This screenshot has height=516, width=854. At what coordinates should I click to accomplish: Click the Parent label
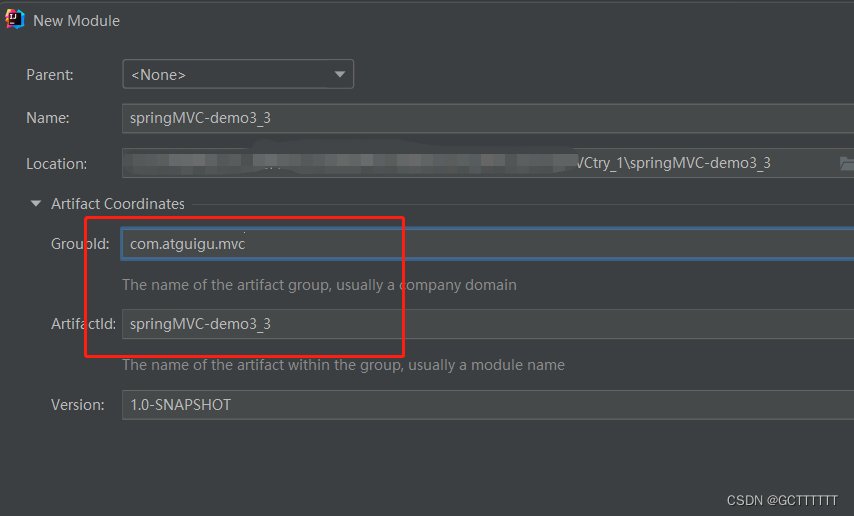[49, 74]
